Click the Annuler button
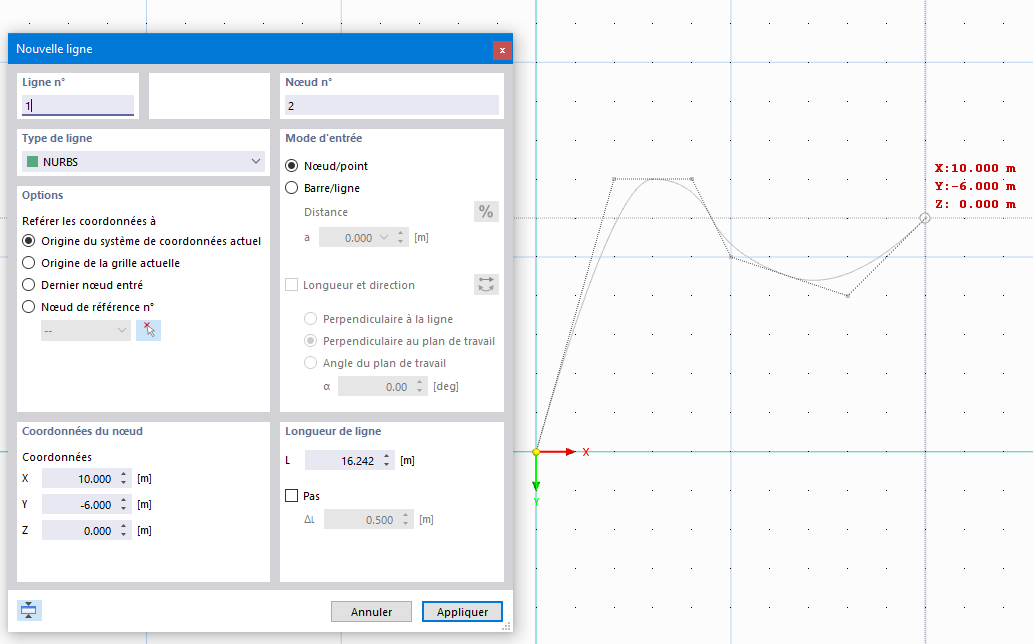 (x=371, y=611)
